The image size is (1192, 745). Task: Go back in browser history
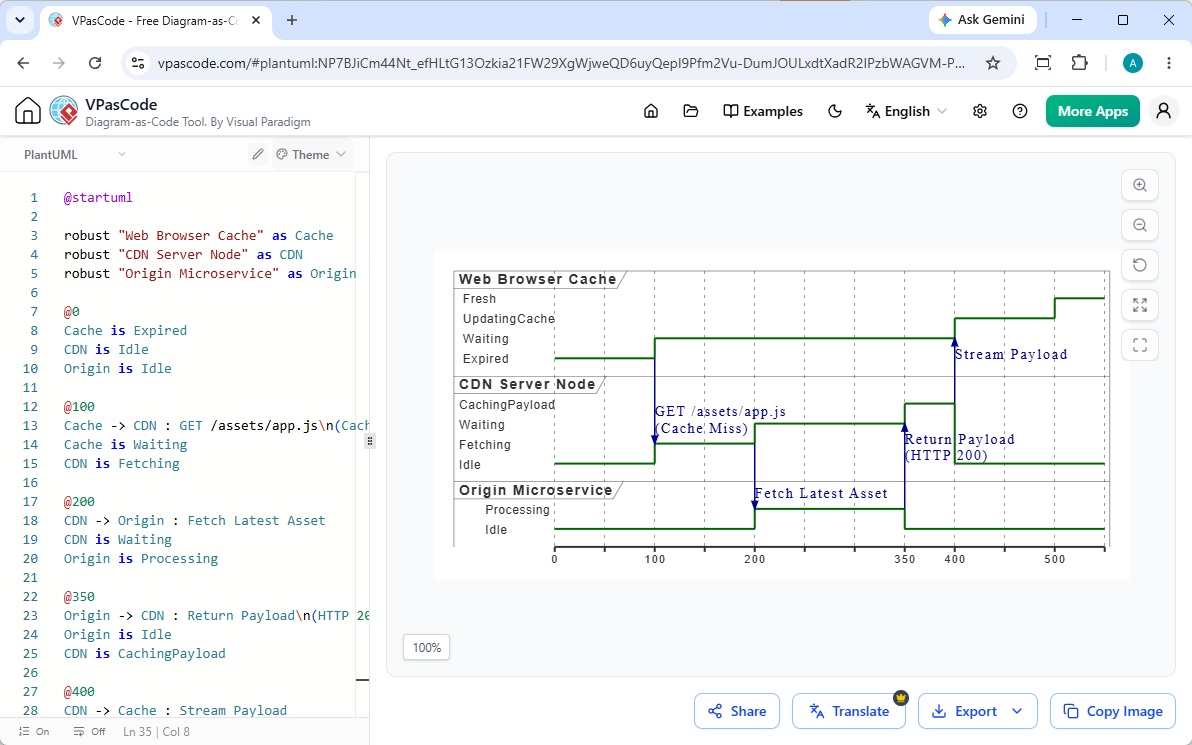(24, 63)
